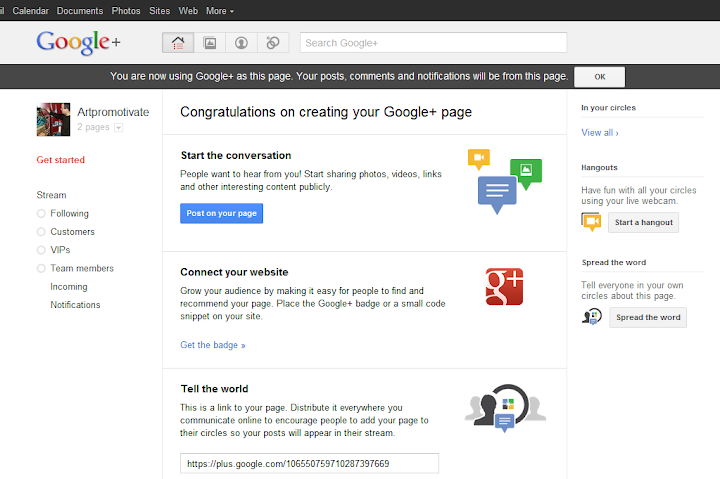
Task: Open Web from the top bar
Action: (188, 11)
